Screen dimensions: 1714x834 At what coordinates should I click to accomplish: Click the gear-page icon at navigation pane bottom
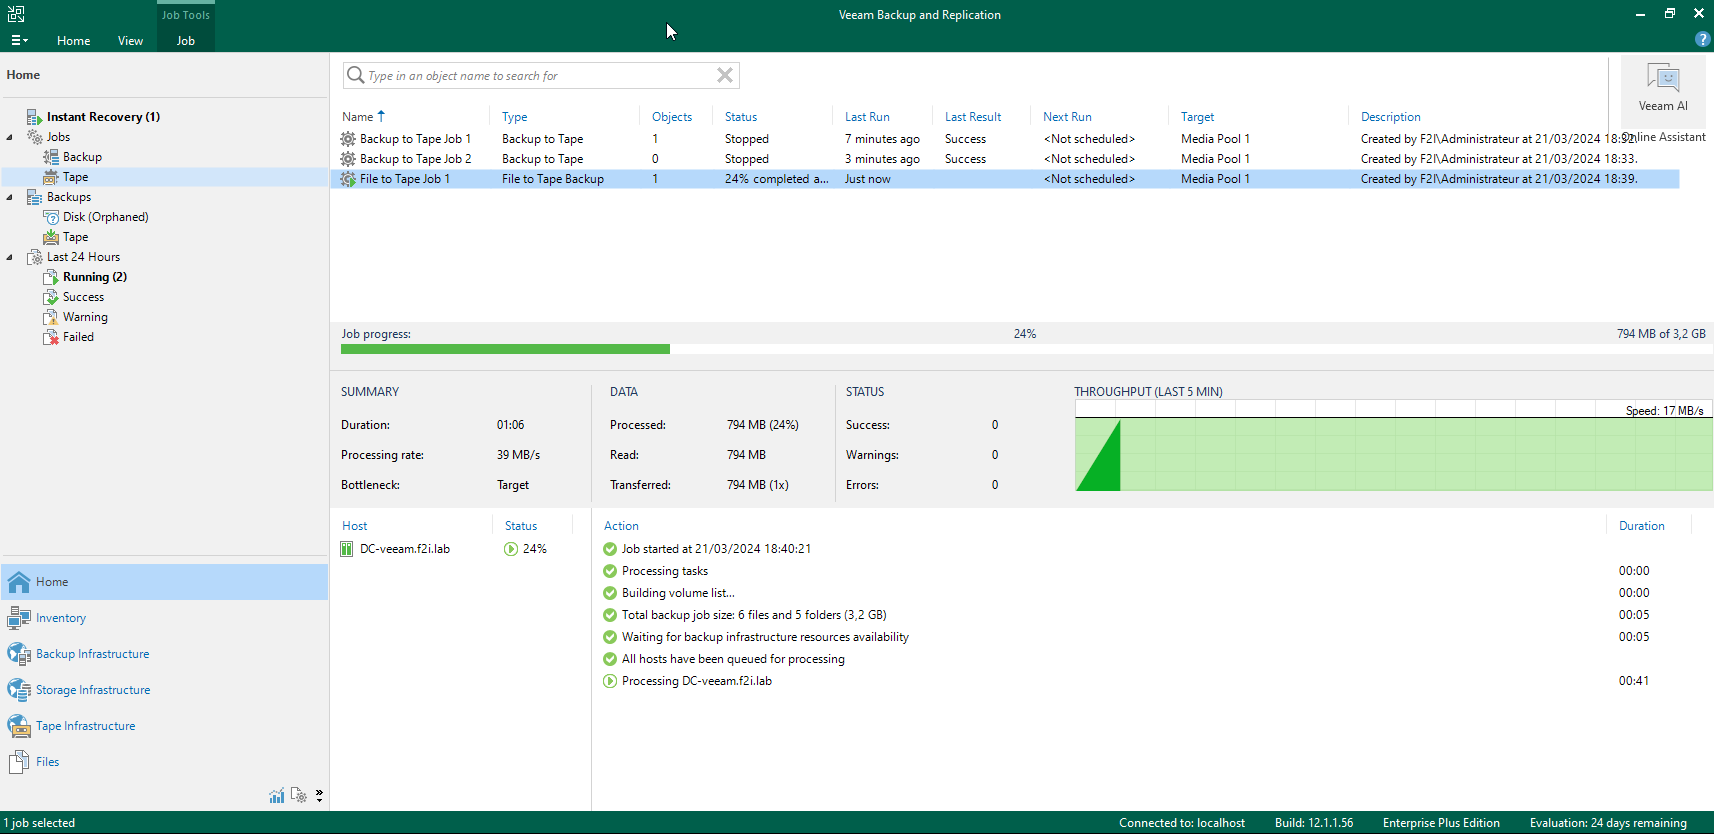299,796
